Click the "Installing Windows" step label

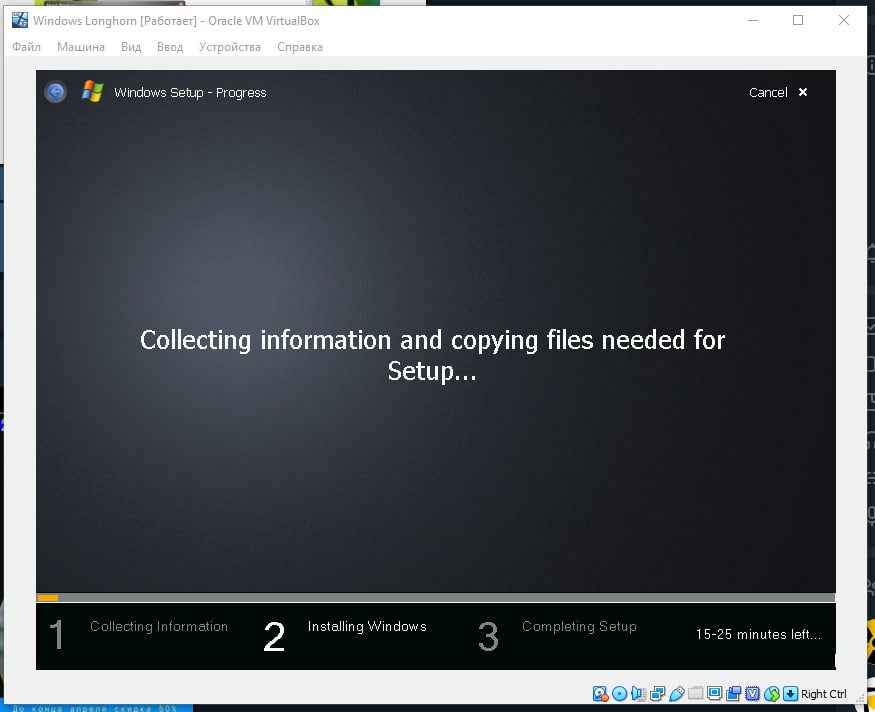click(367, 626)
